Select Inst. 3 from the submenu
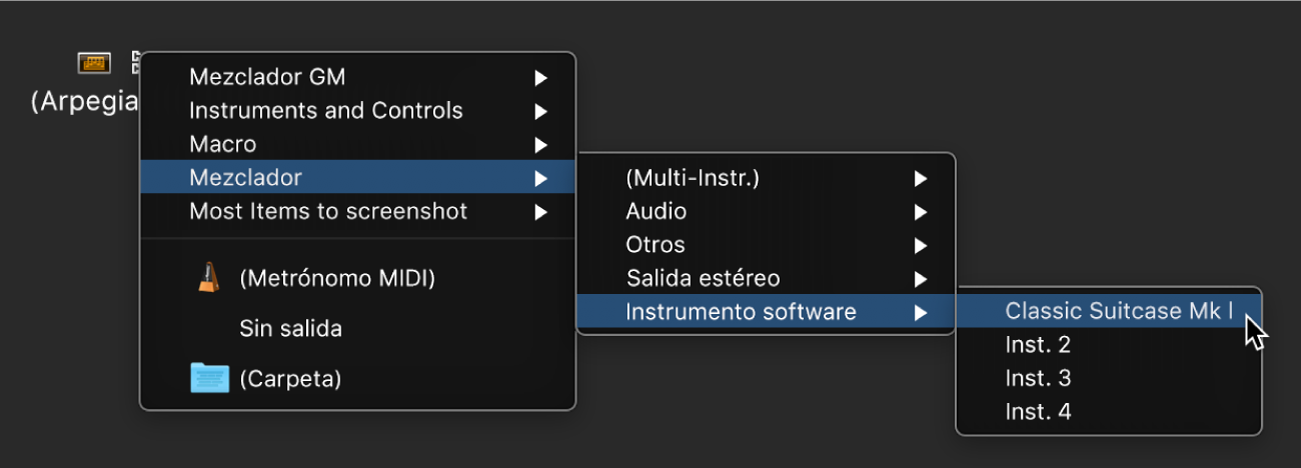 click(x=1038, y=378)
